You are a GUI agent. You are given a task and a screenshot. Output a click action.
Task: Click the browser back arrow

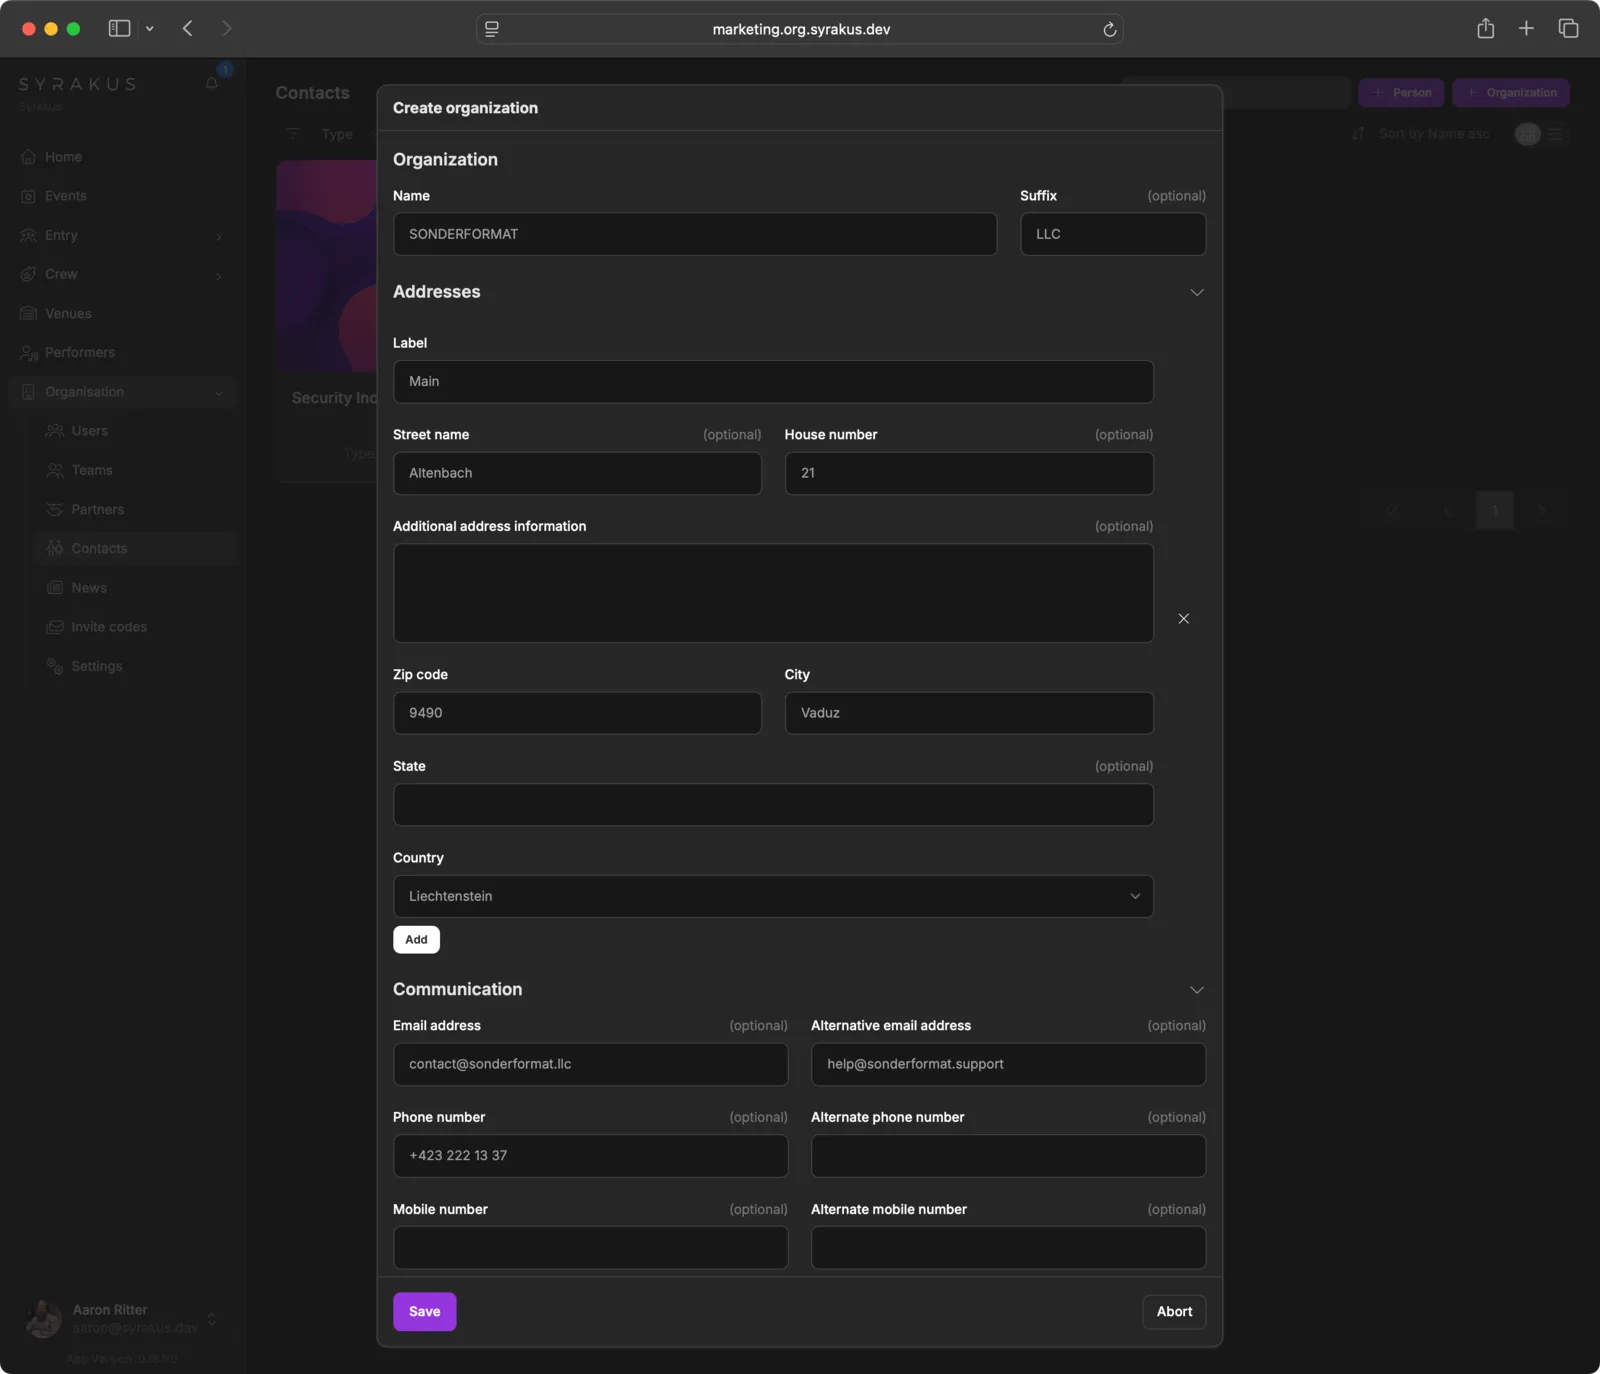tap(188, 29)
